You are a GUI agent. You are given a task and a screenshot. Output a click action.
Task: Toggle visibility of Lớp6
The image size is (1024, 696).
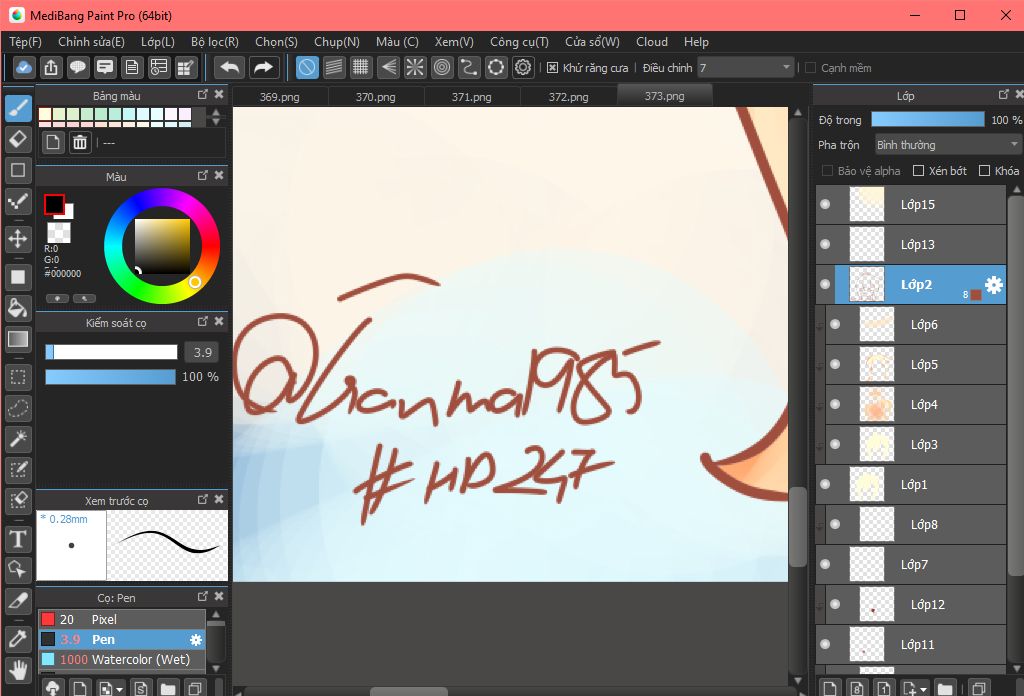835,324
